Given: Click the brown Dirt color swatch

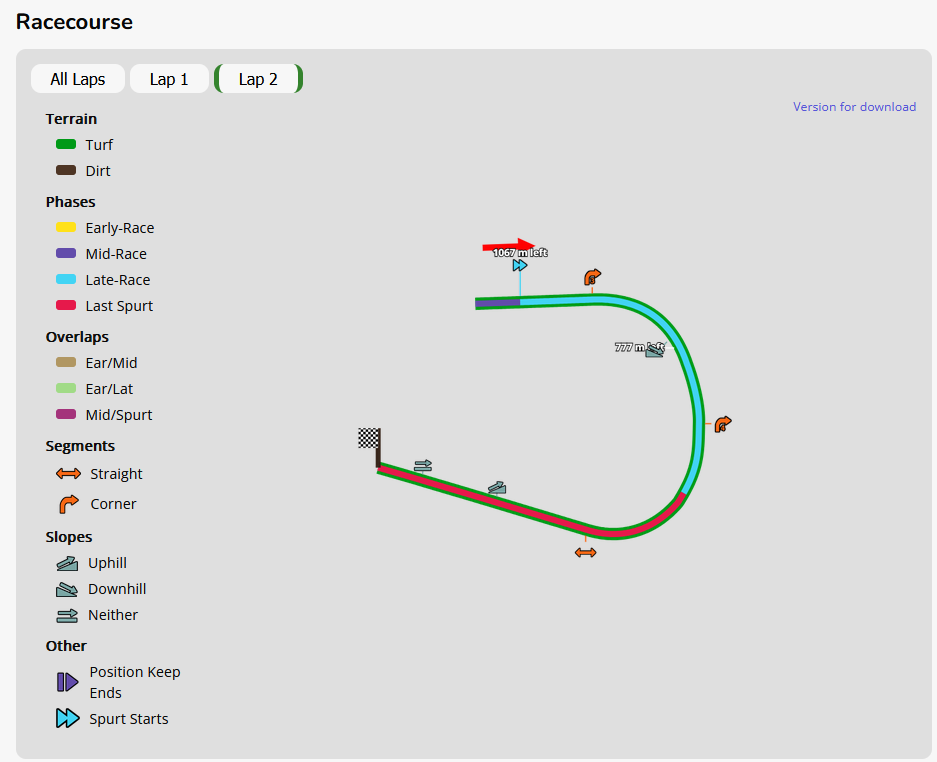Looking at the screenshot, I should point(66,170).
